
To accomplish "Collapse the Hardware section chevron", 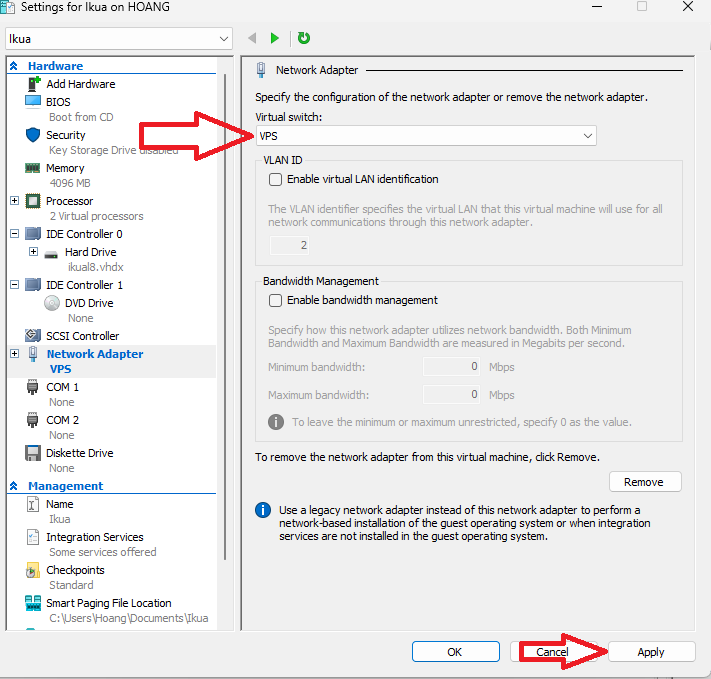I will click(x=14, y=66).
